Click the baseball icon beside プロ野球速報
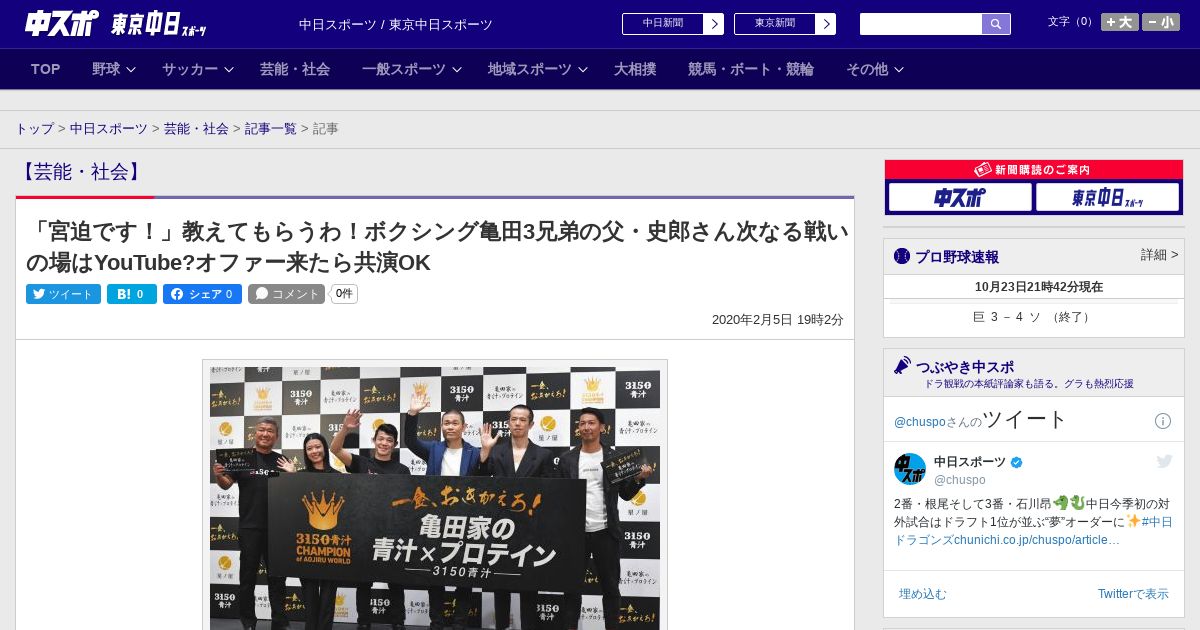This screenshot has height=630, width=1200. pyautogui.click(x=902, y=256)
